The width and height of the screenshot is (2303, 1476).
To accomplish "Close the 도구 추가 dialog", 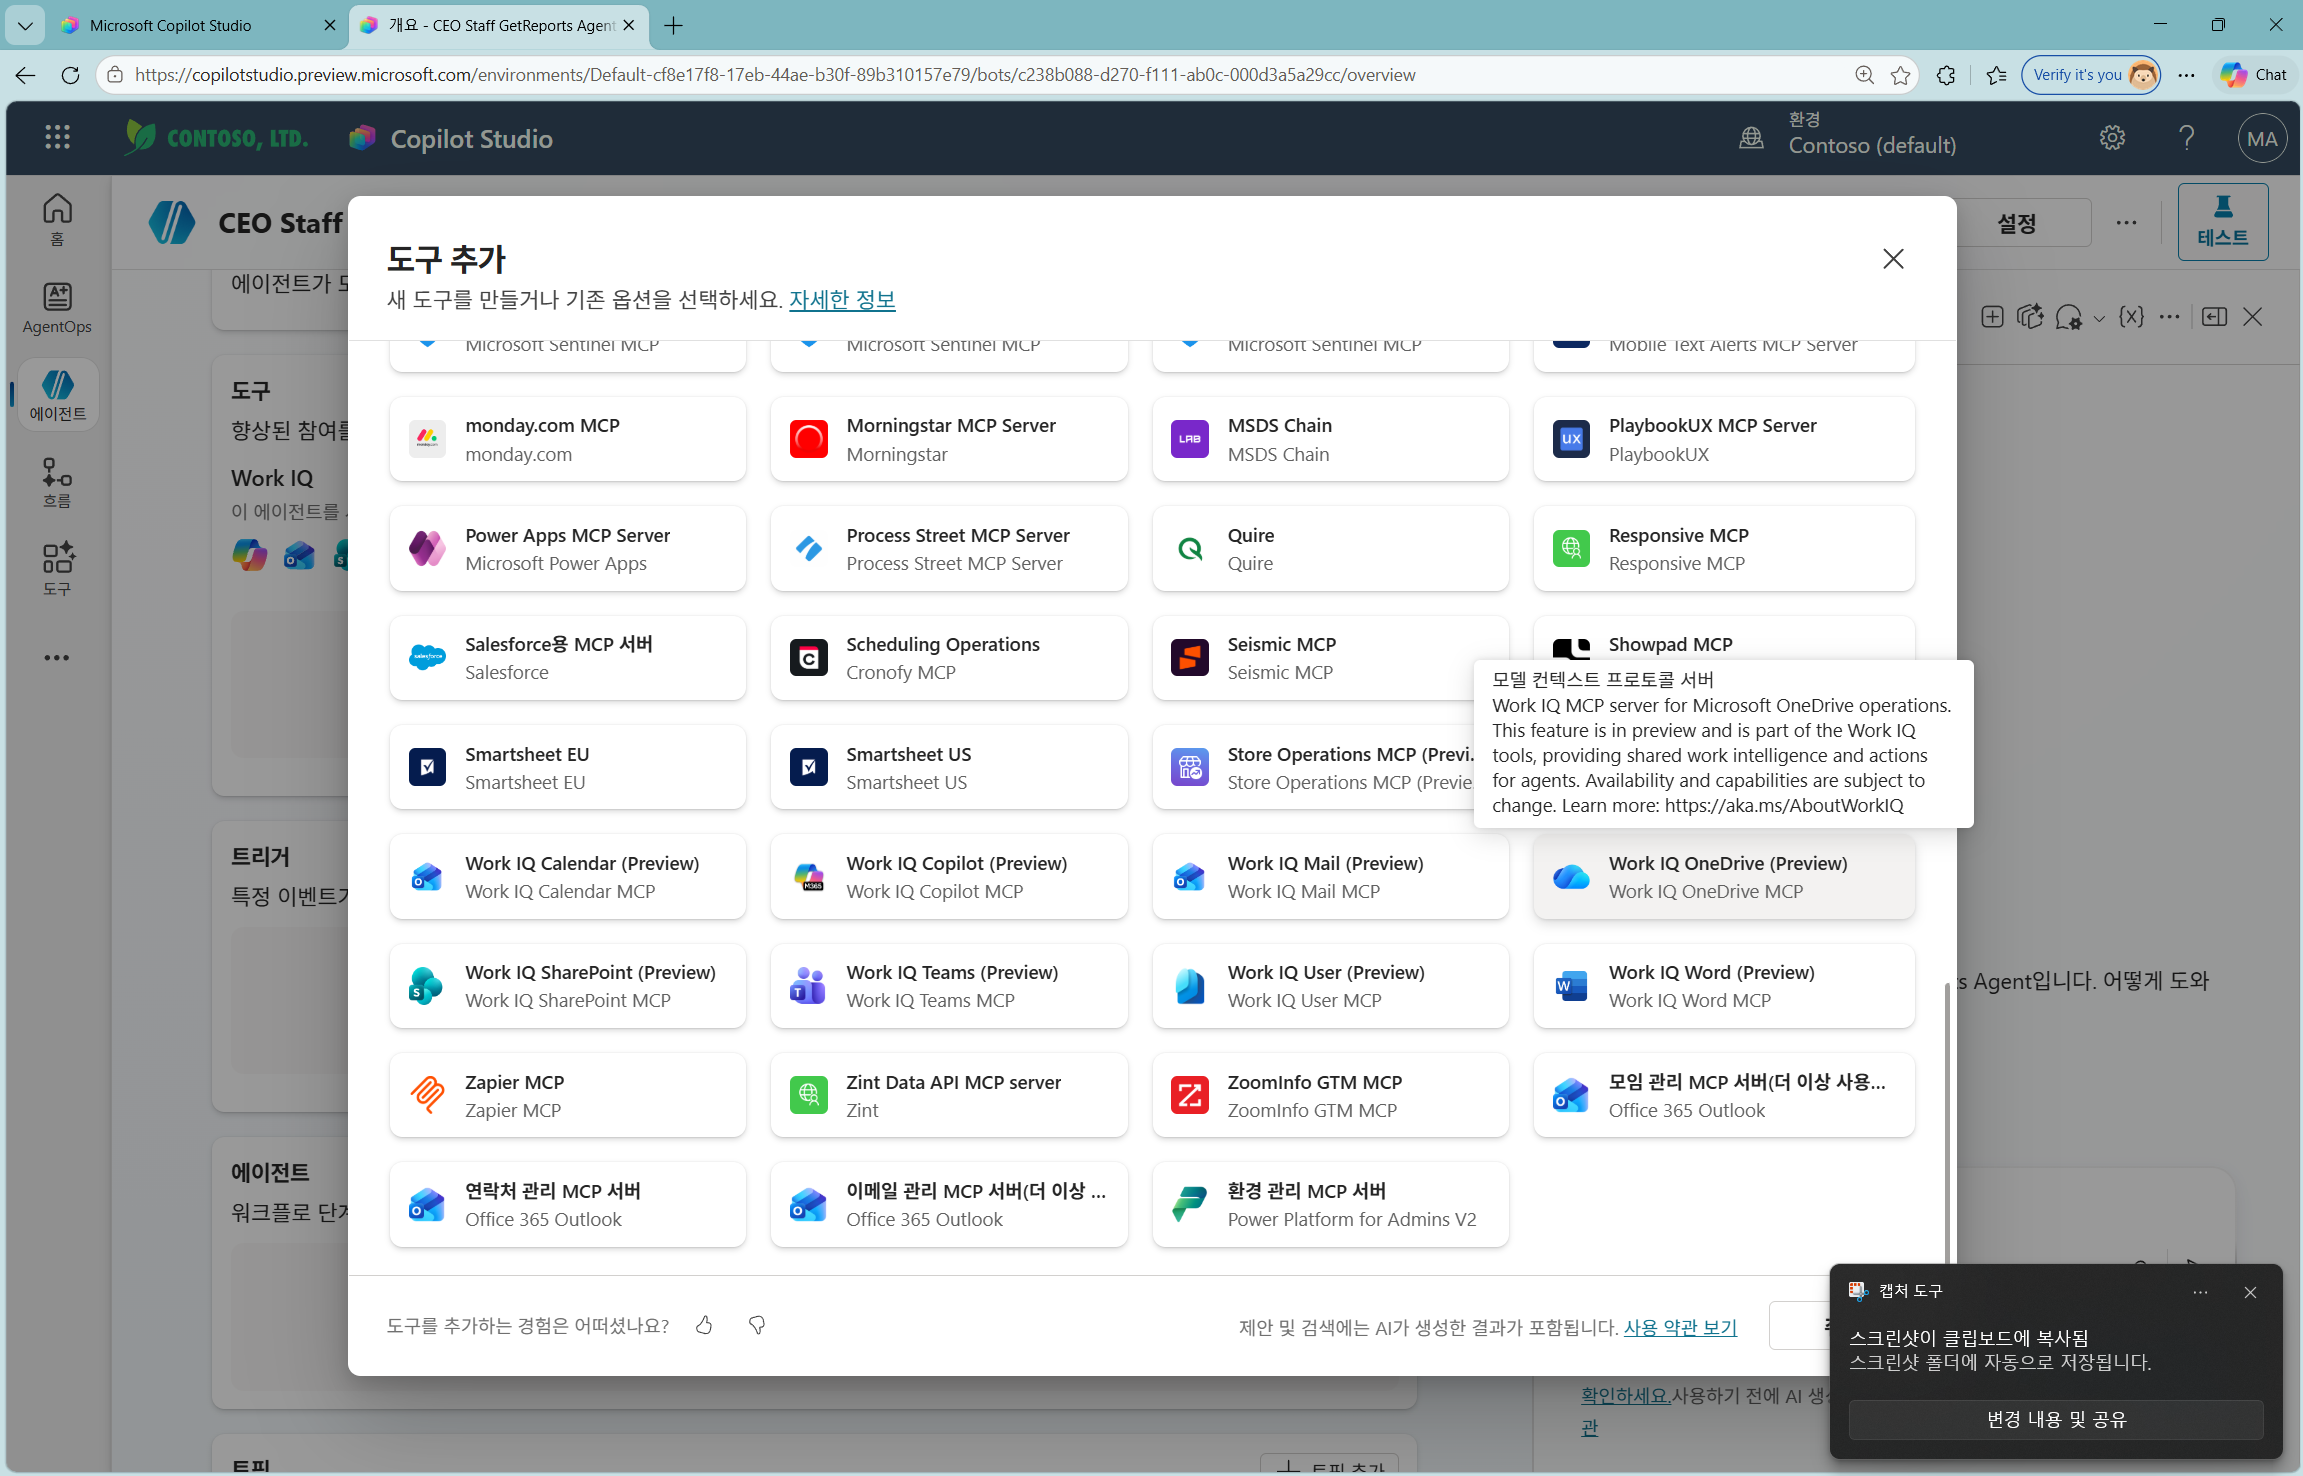I will 1892,259.
